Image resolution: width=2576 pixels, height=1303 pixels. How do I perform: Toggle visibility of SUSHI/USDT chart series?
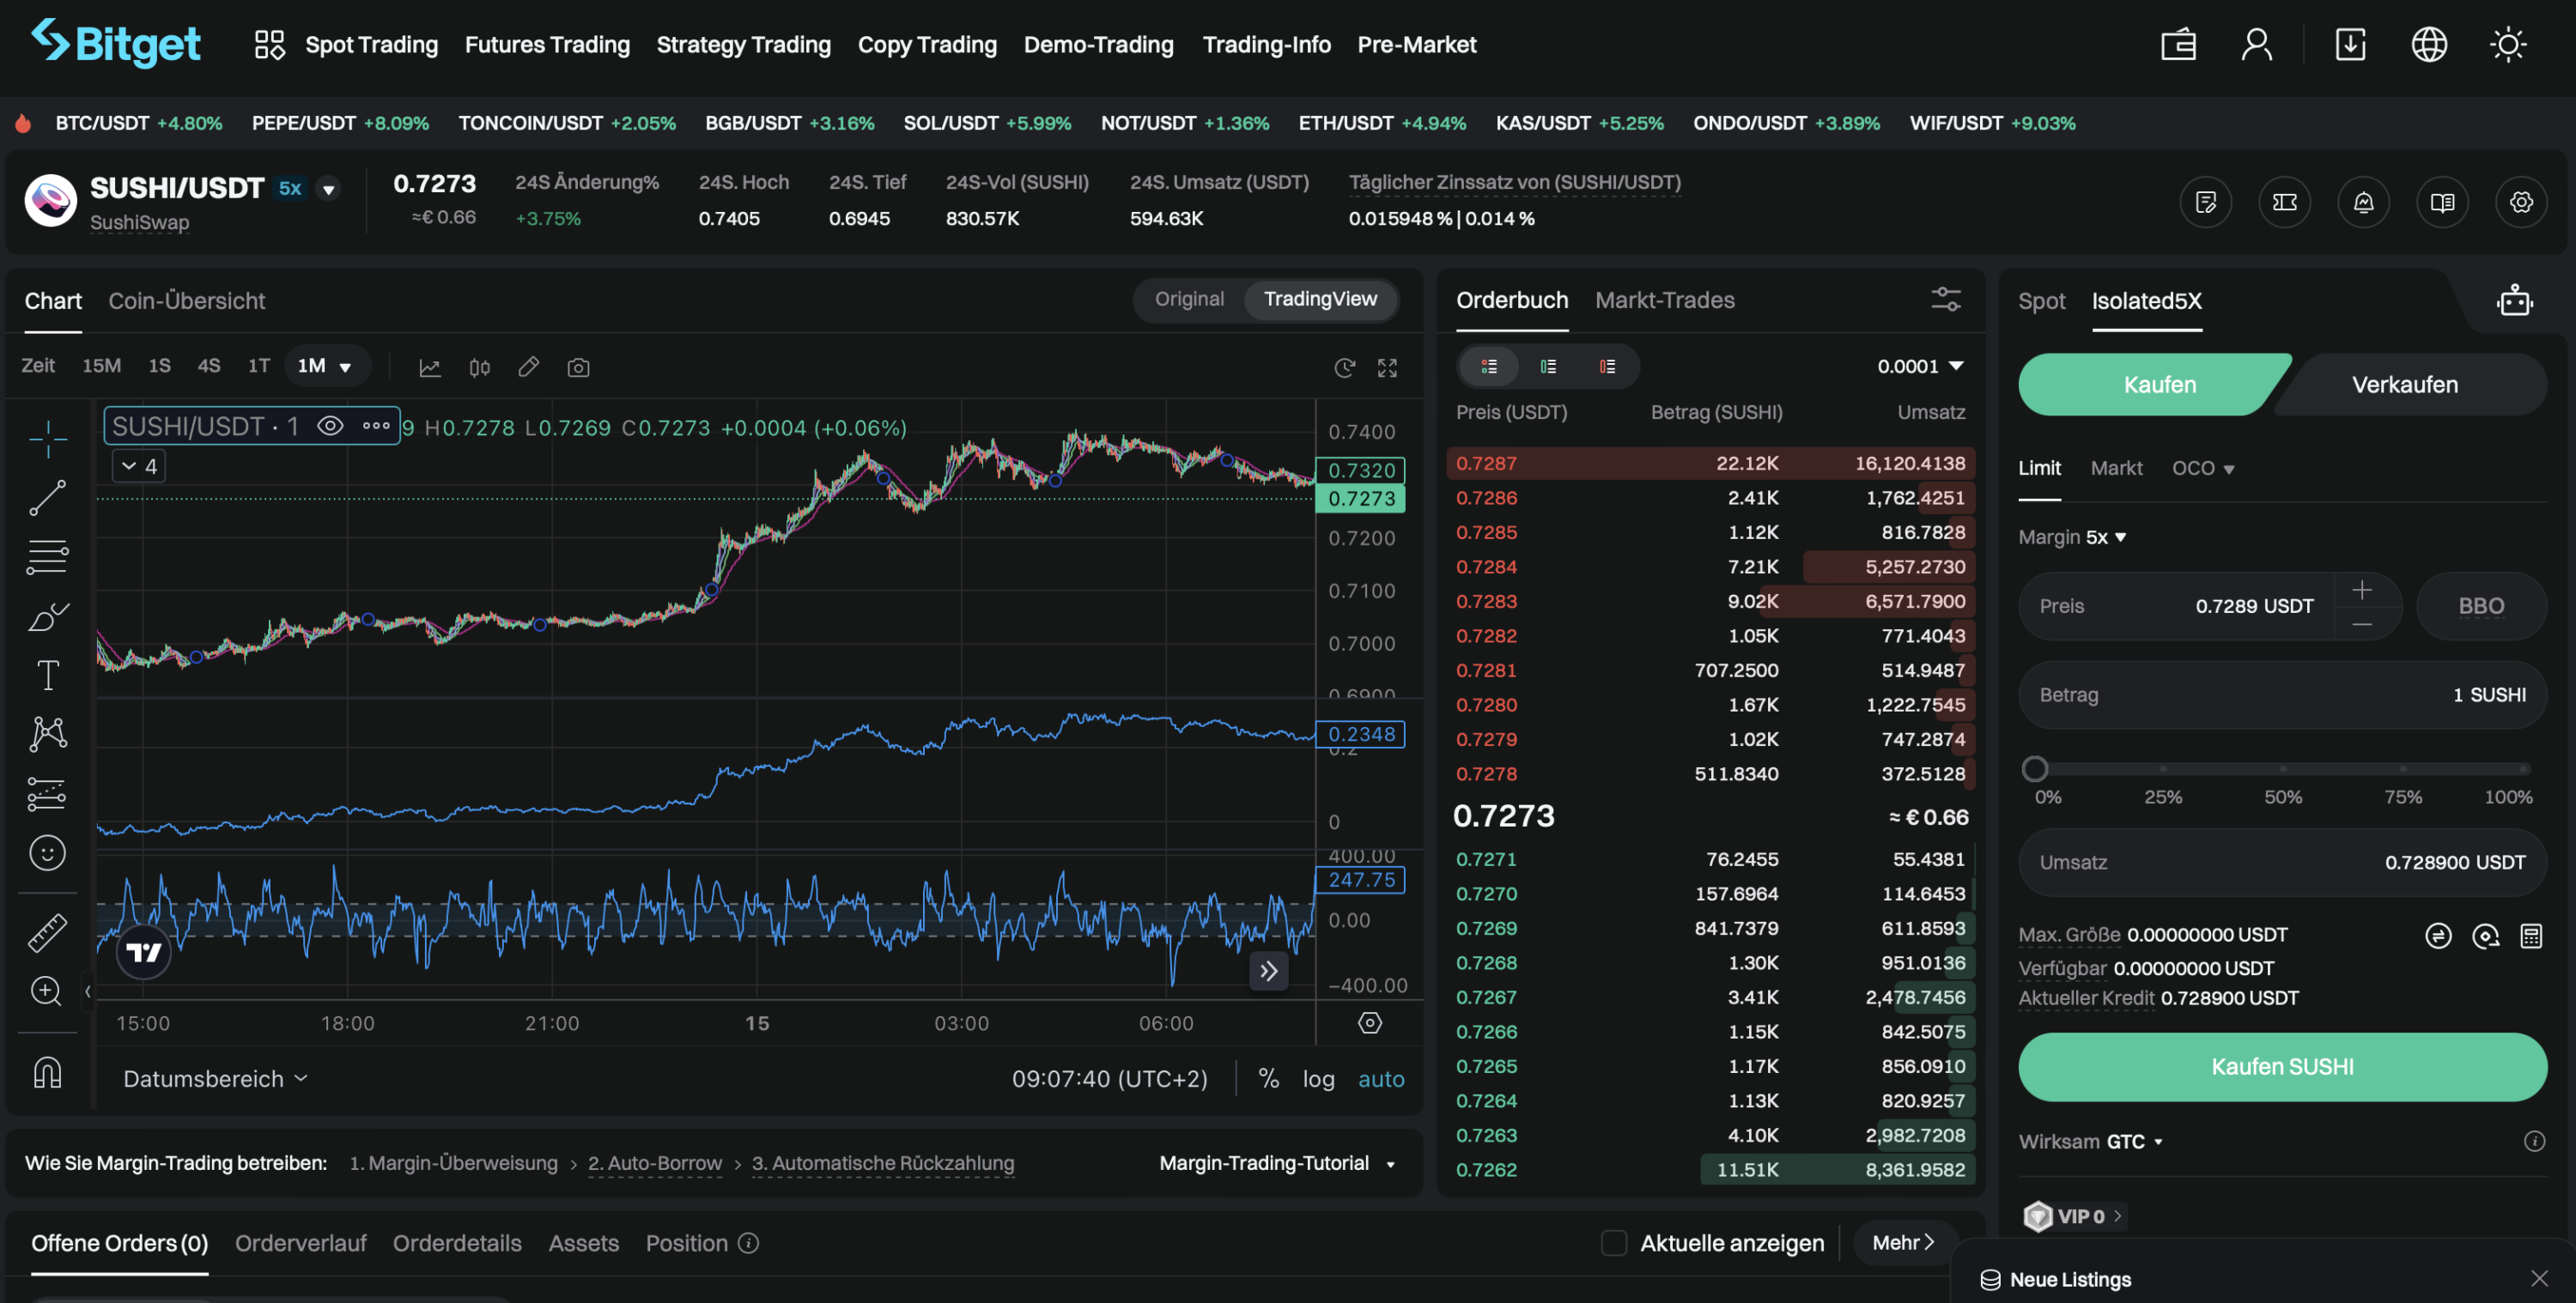330,426
